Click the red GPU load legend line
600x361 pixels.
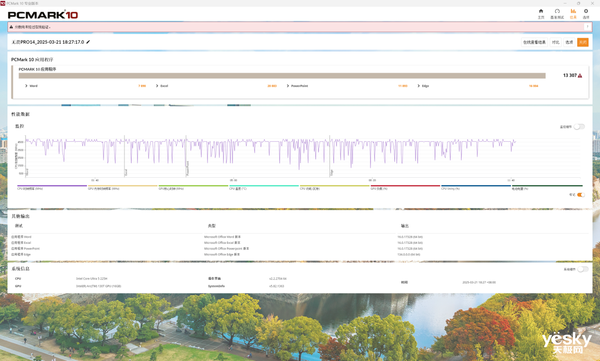pos(405,186)
